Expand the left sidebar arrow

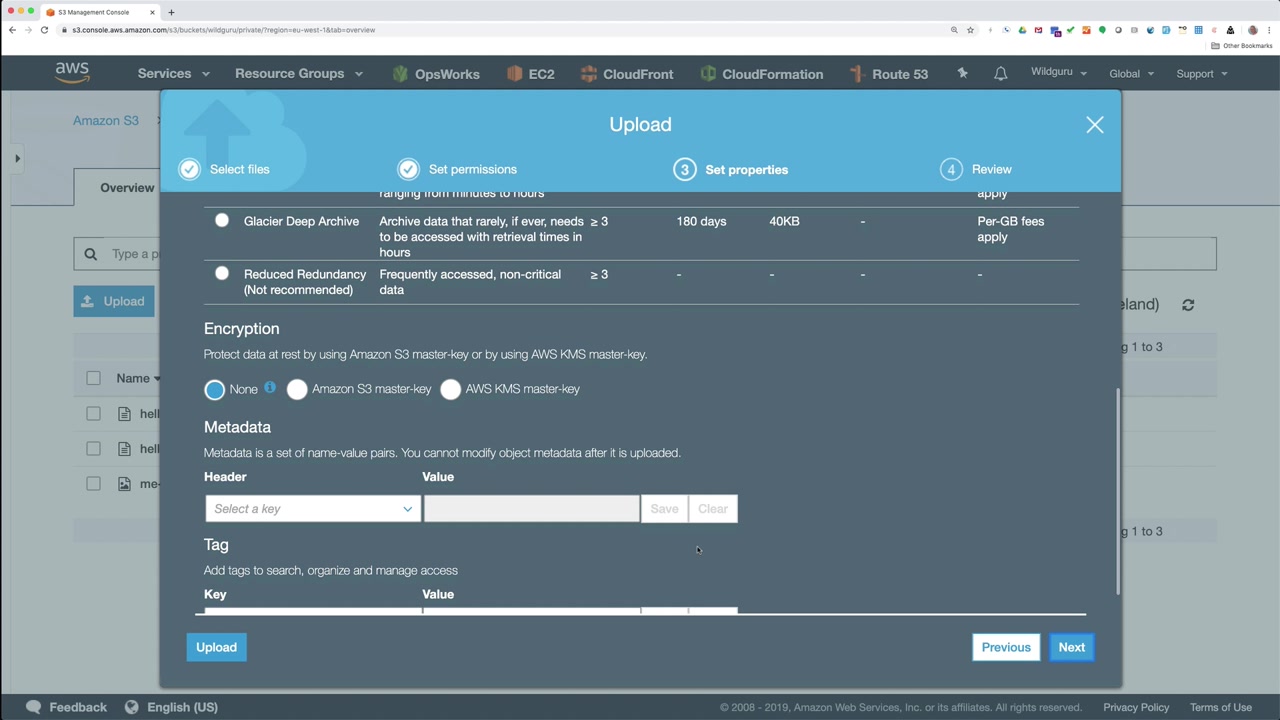(17, 158)
